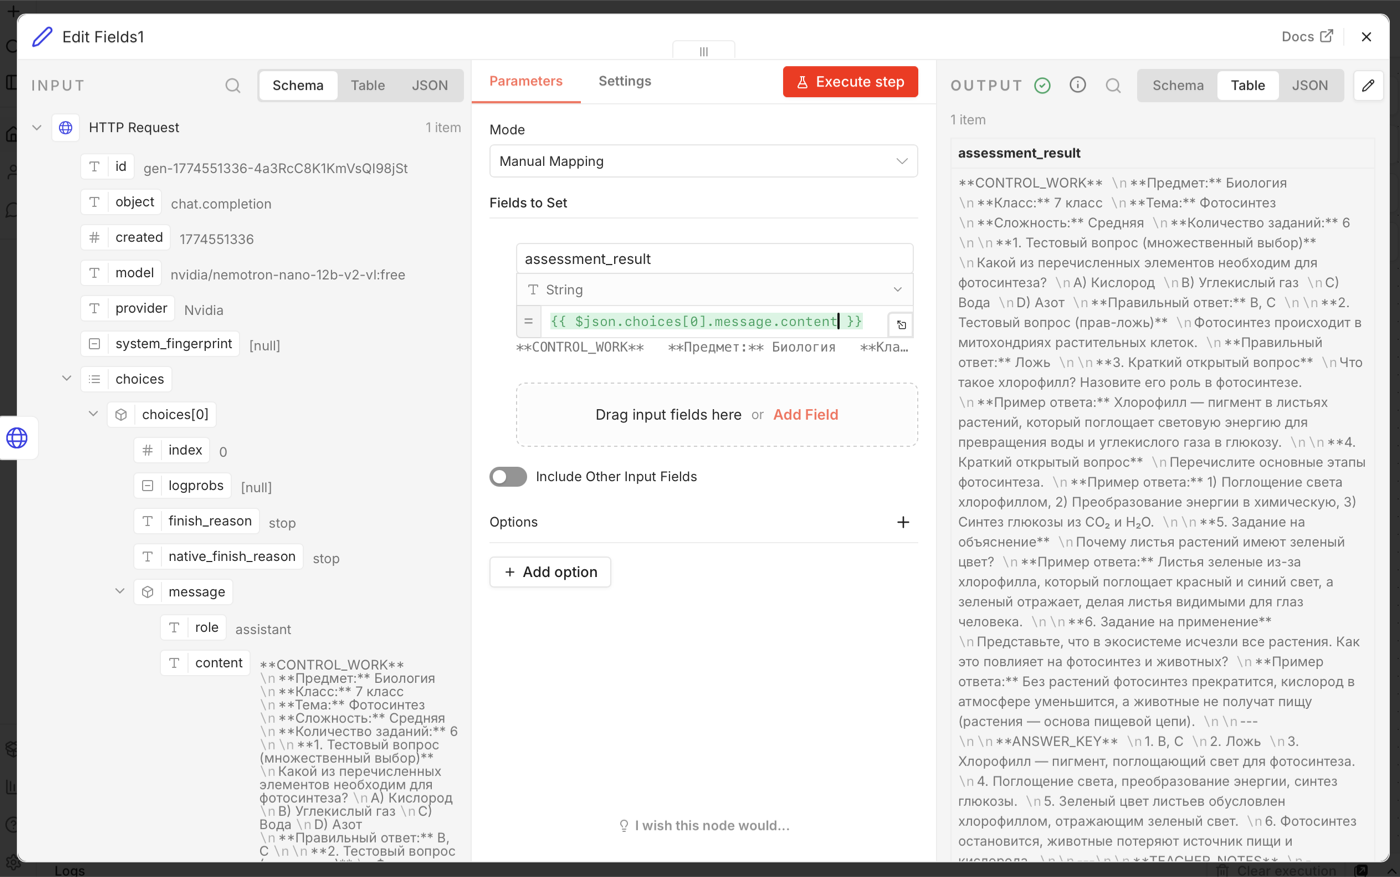The height and width of the screenshot is (877, 1400).
Task: Click the info icon next to OUTPUT
Action: click(1078, 85)
